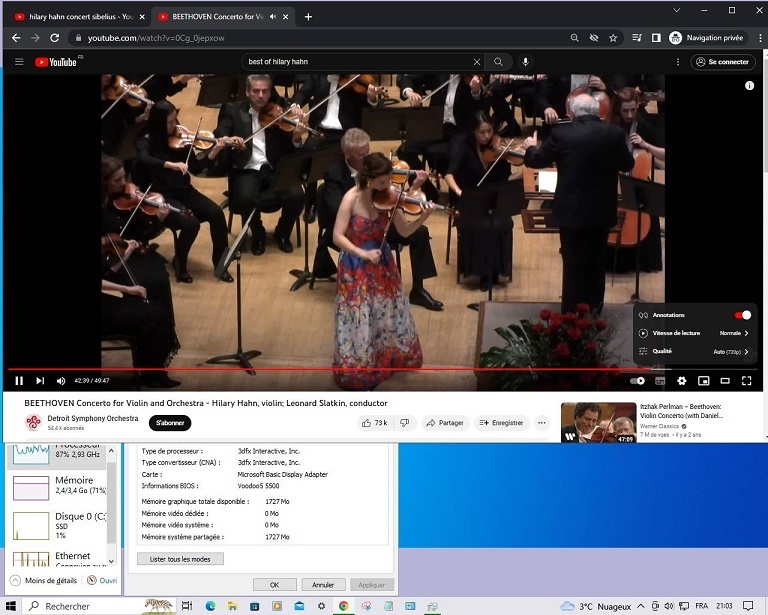Screen dimensions: 768x615
Task: Like the video with 73 k likes
Action: point(375,423)
